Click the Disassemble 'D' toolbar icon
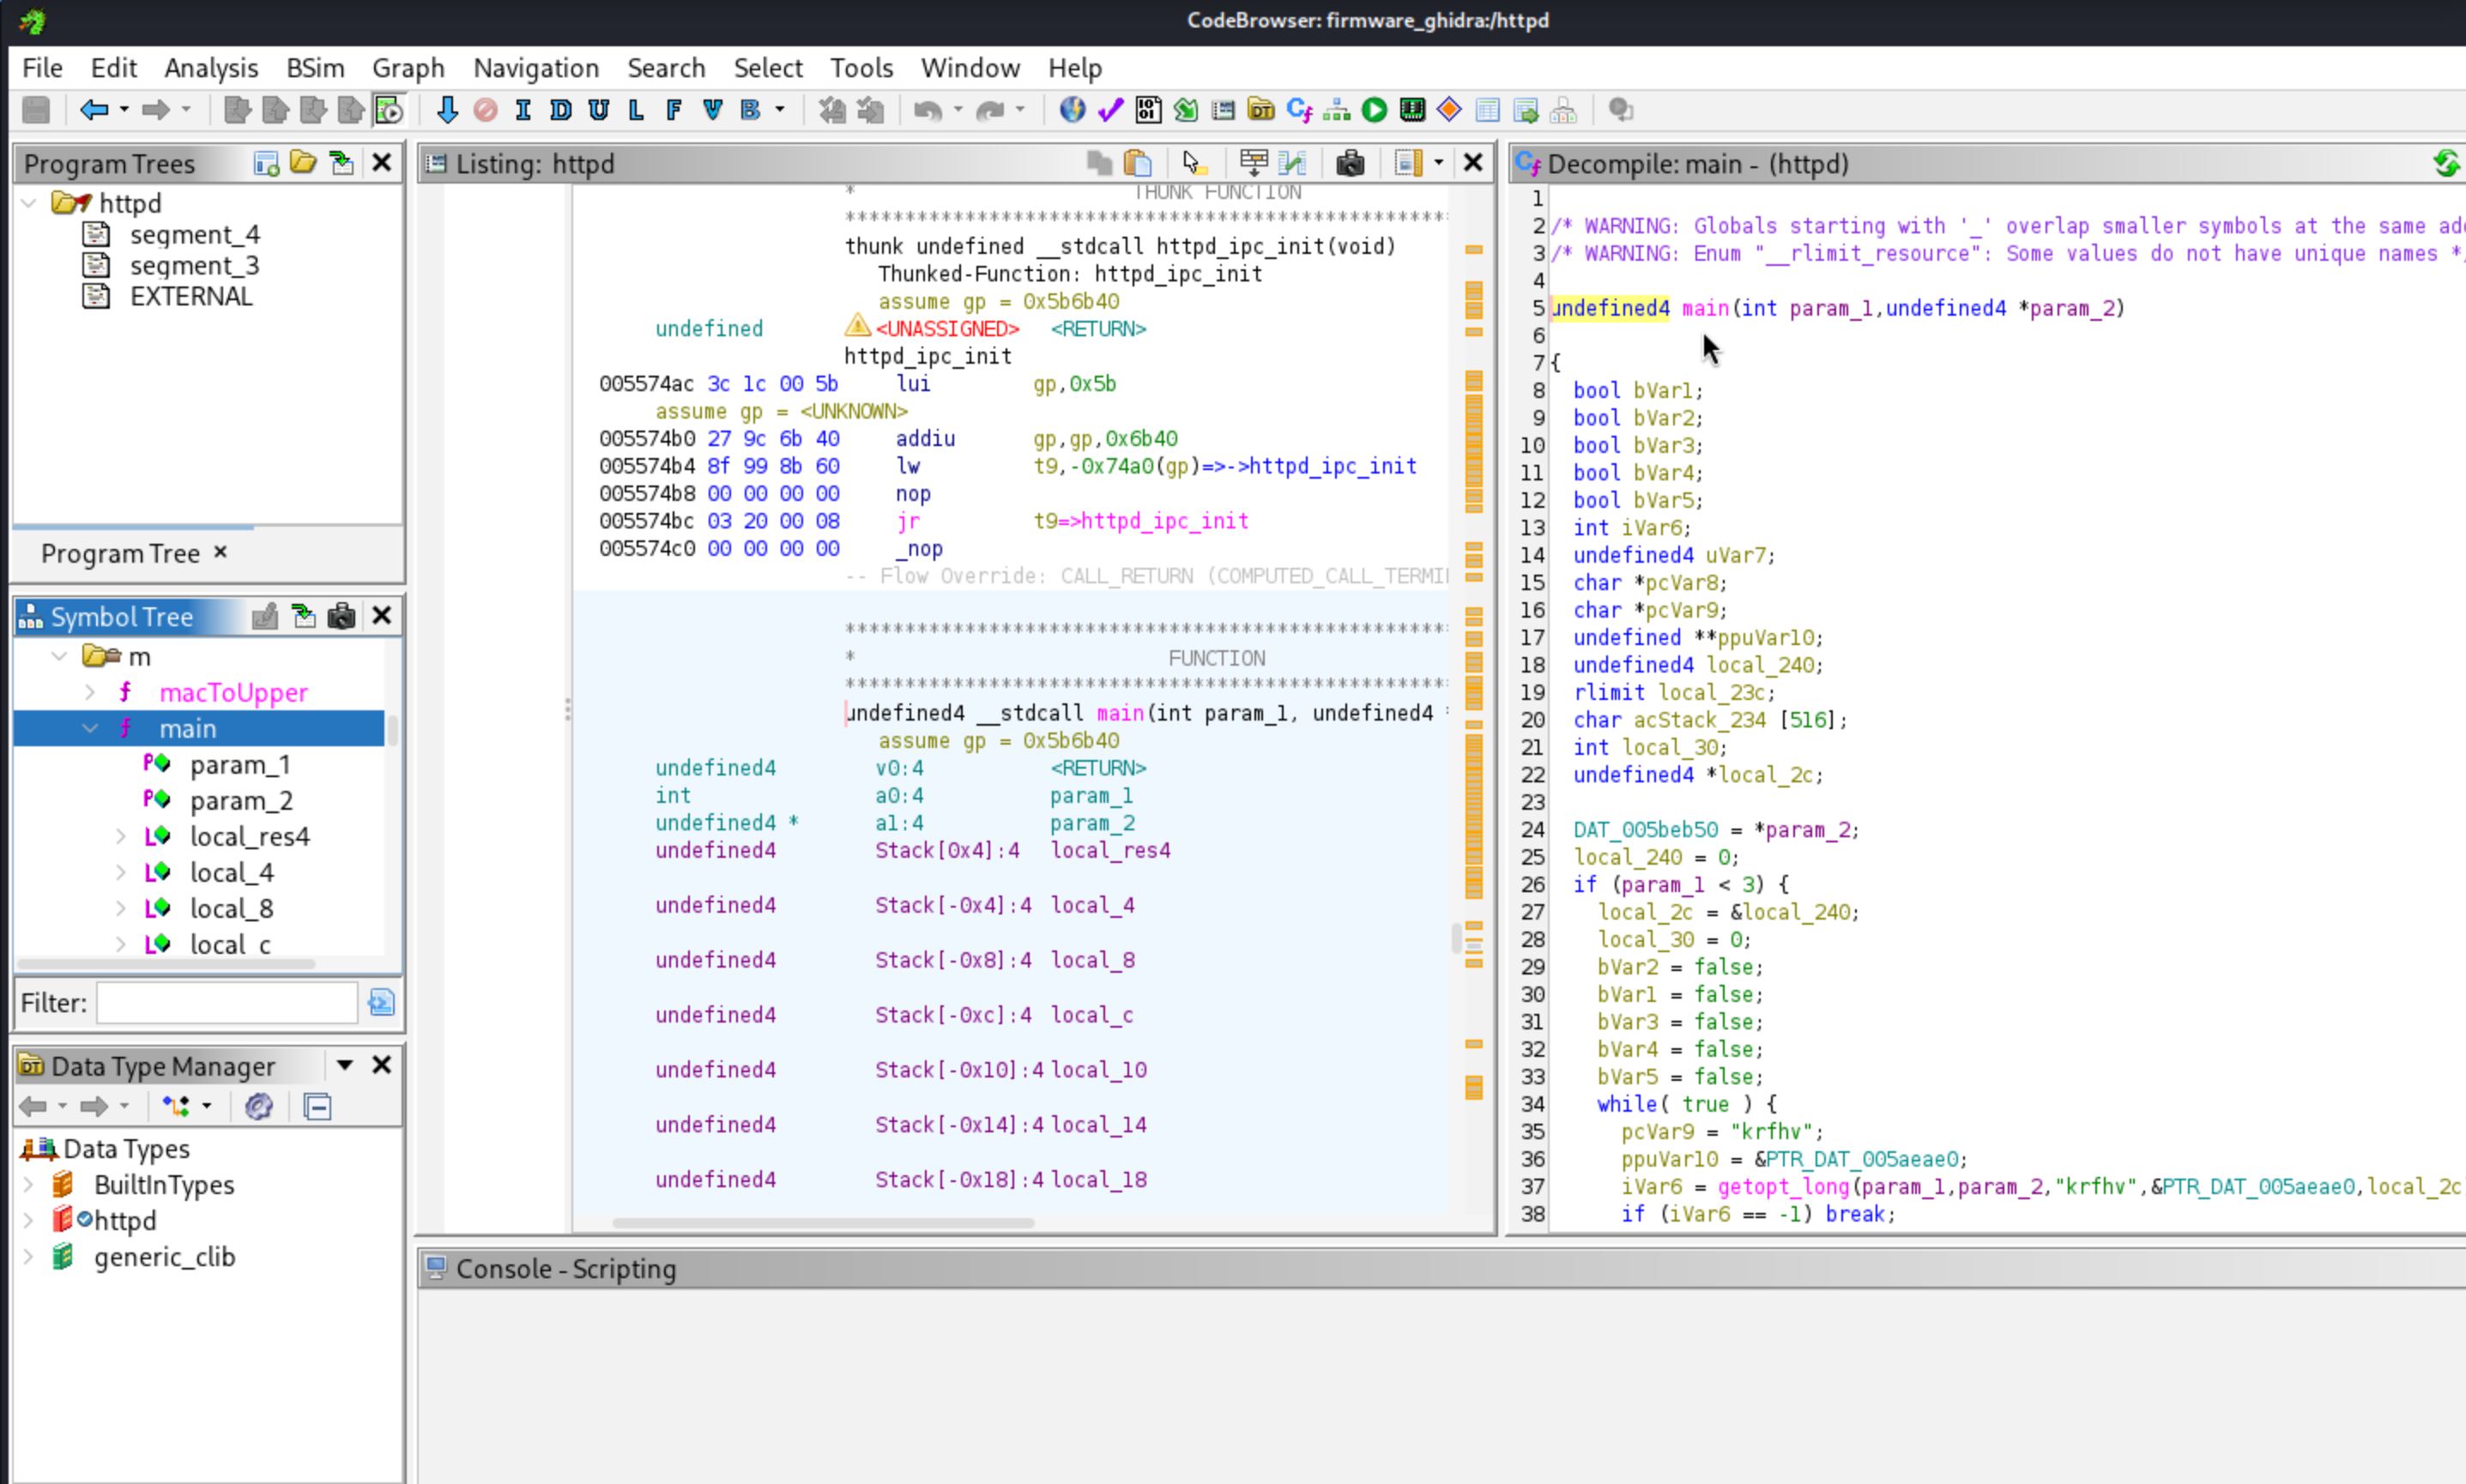This screenshot has height=1484, width=2466. point(560,110)
